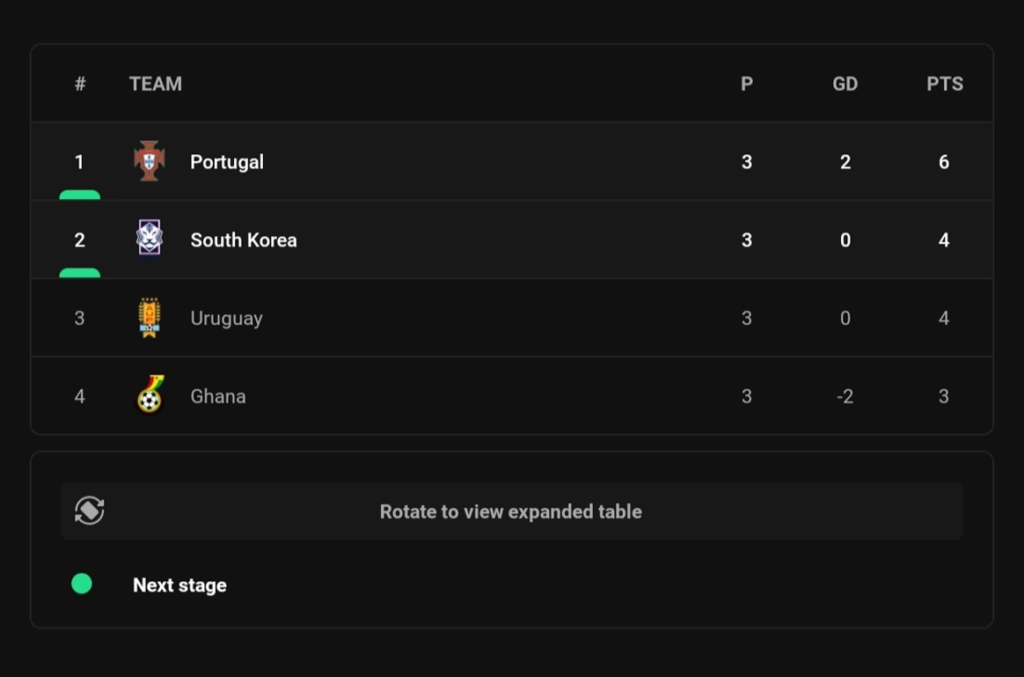Tap the South Korea crest icon

(x=149, y=238)
